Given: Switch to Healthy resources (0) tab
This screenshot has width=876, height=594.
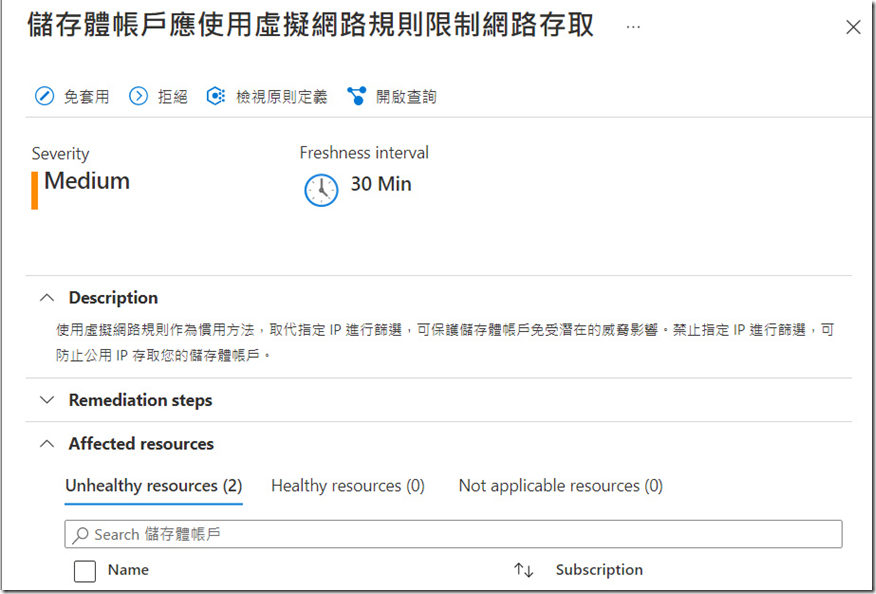Looking at the screenshot, I should [x=348, y=486].
